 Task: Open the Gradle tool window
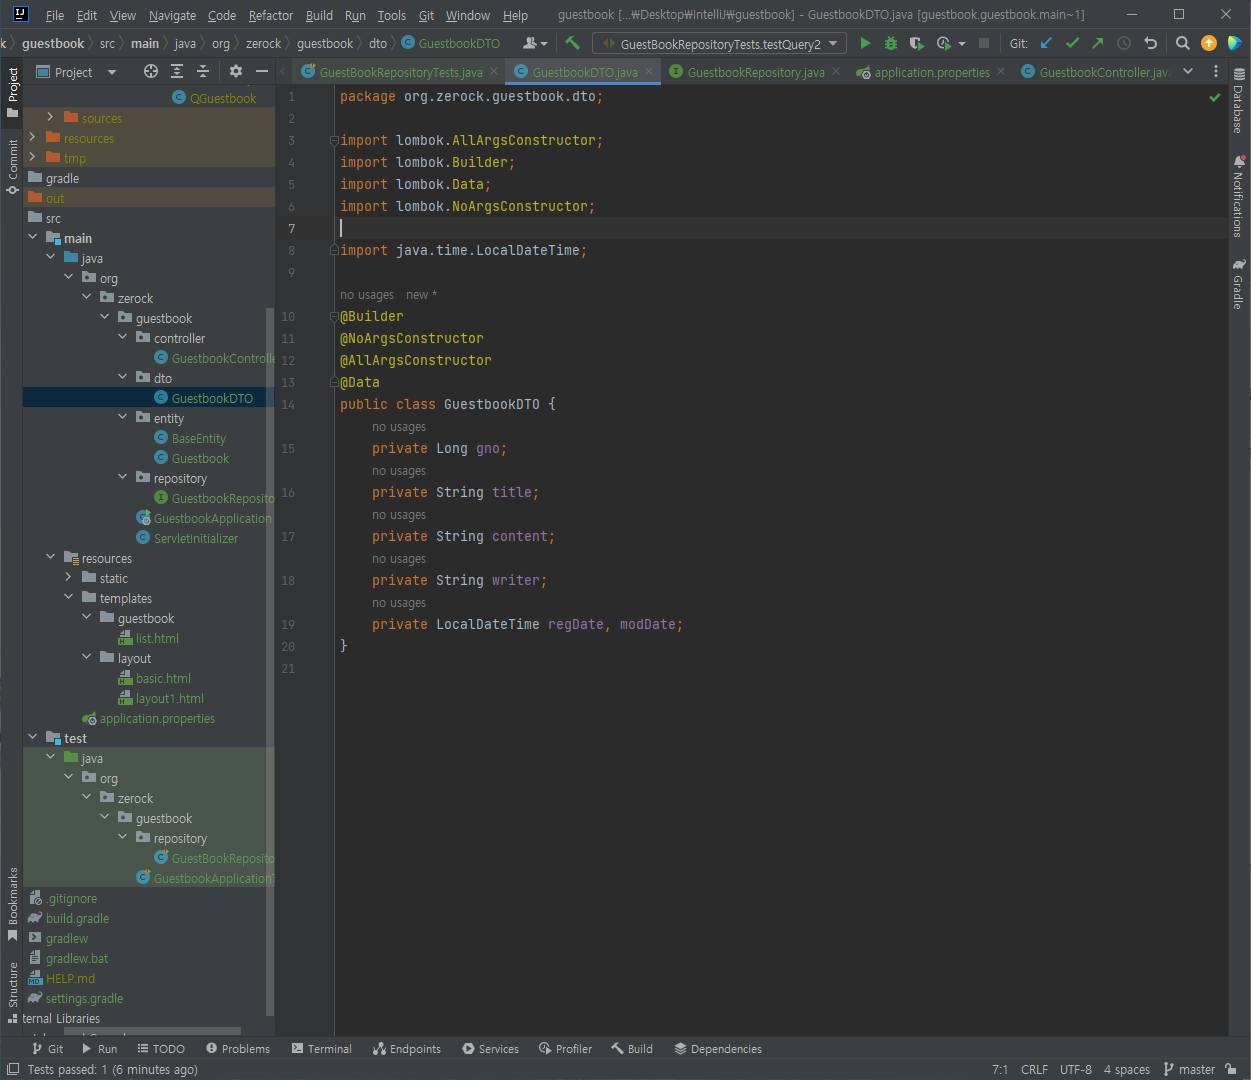click(1239, 284)
